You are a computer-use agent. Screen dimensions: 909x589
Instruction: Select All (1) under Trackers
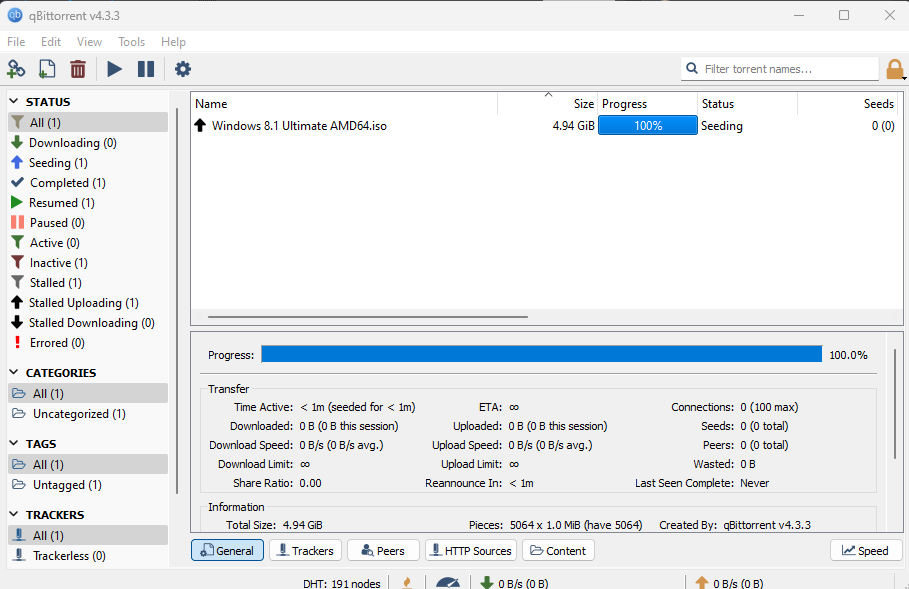click(x=88, y=536)
